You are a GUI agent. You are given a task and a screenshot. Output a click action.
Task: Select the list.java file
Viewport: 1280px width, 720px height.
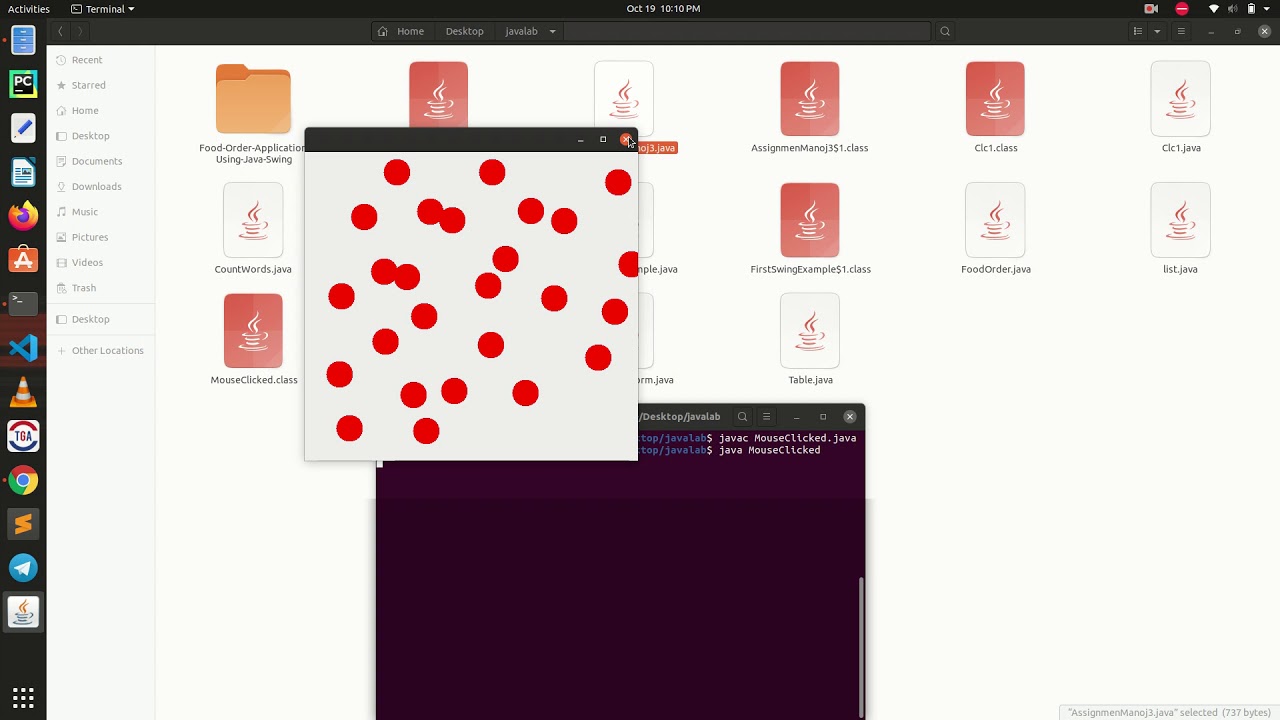pyautogui.click(x=1180, y=229)
